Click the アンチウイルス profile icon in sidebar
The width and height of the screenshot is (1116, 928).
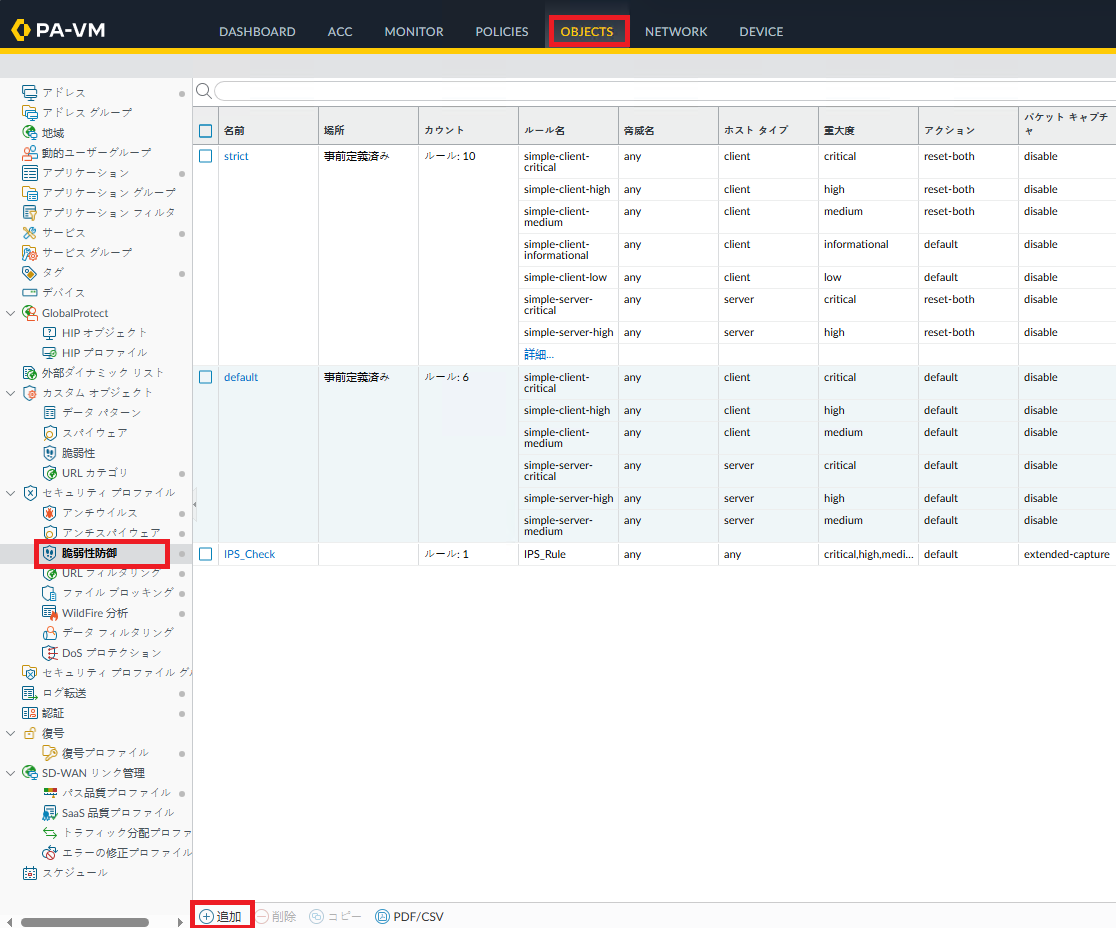[x=50, y=513]
